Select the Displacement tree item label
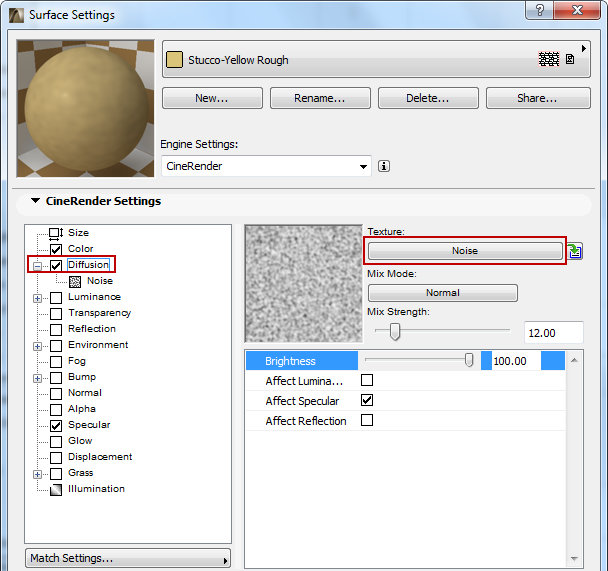The height and width of the screenshot is (571, 608). click(100, 457)
